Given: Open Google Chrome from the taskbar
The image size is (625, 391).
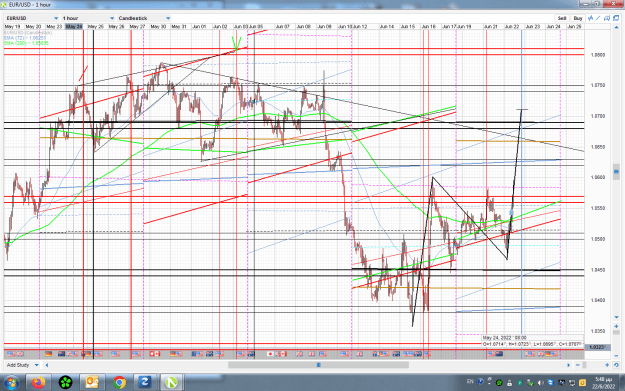Looking at the screenshot, I should (119, 383).
